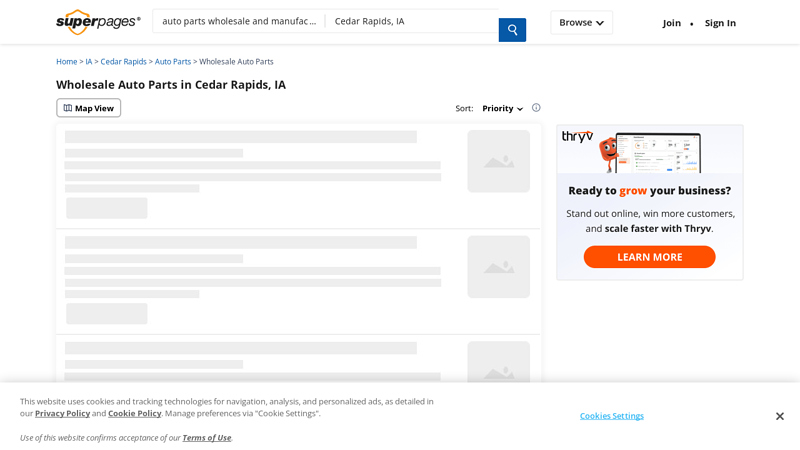The height and width of the screenshot is (450, 800).
Task: Click the Superpages logo
Action: 98,22
